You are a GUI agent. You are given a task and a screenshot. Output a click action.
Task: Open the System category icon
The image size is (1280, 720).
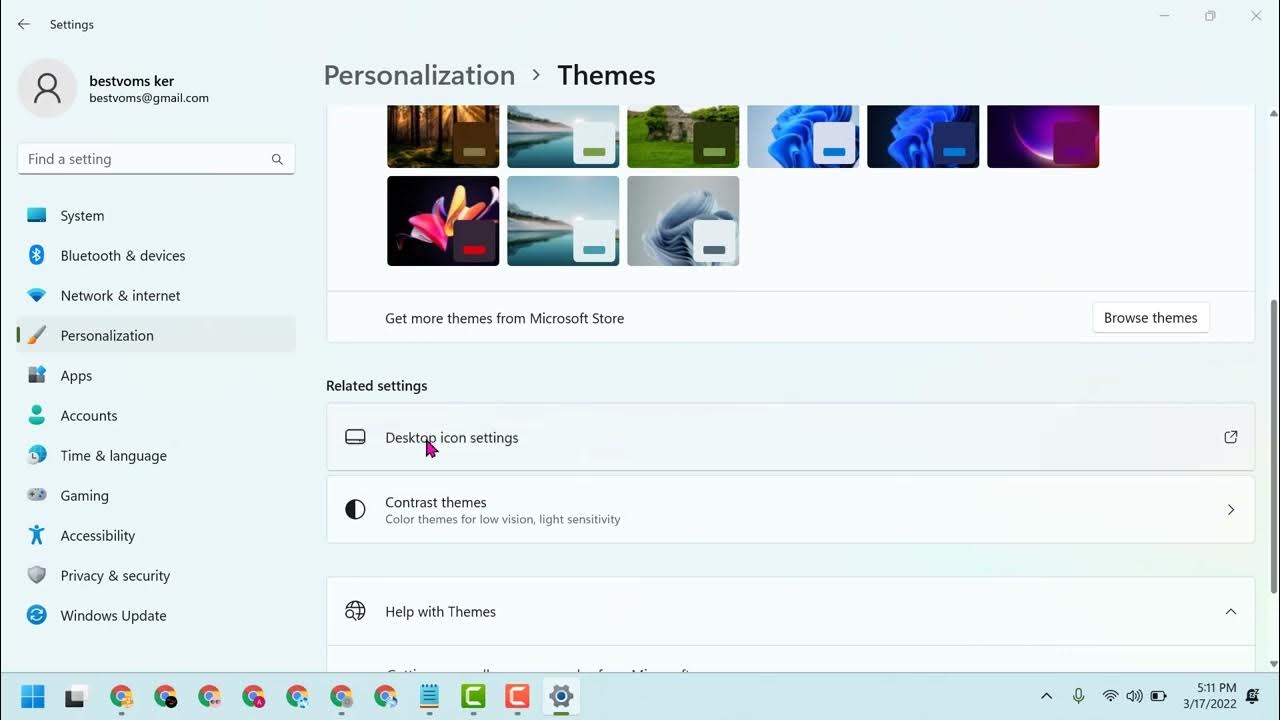[37, 215]
